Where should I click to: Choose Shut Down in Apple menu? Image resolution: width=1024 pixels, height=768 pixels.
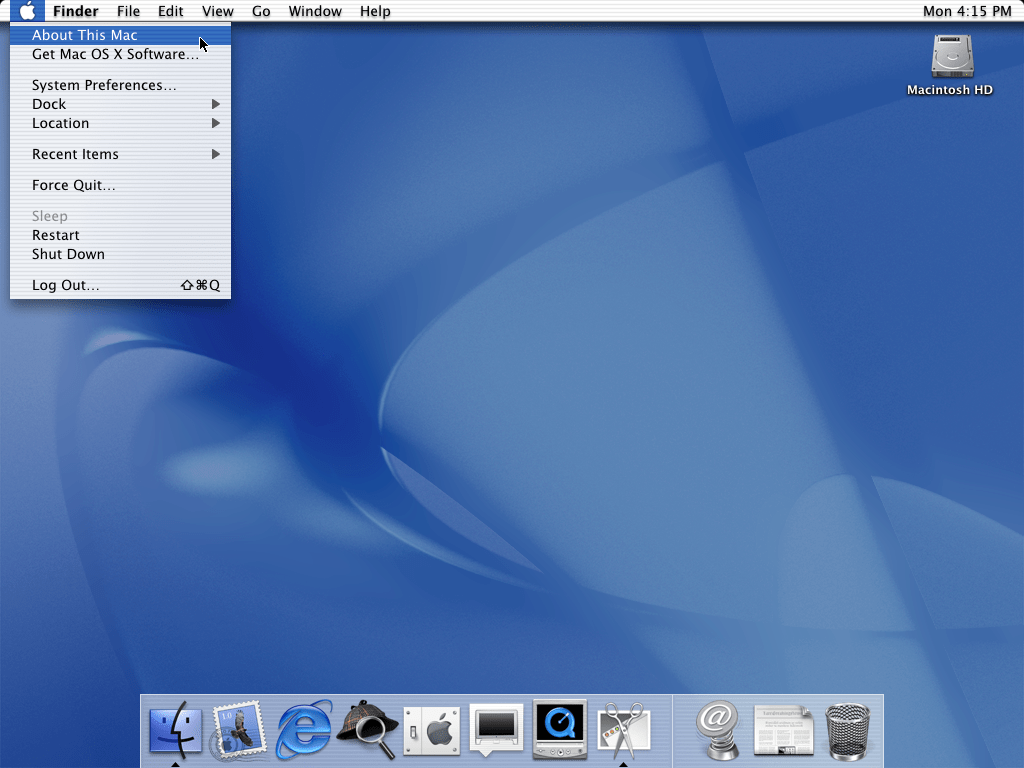pos(68,254)
